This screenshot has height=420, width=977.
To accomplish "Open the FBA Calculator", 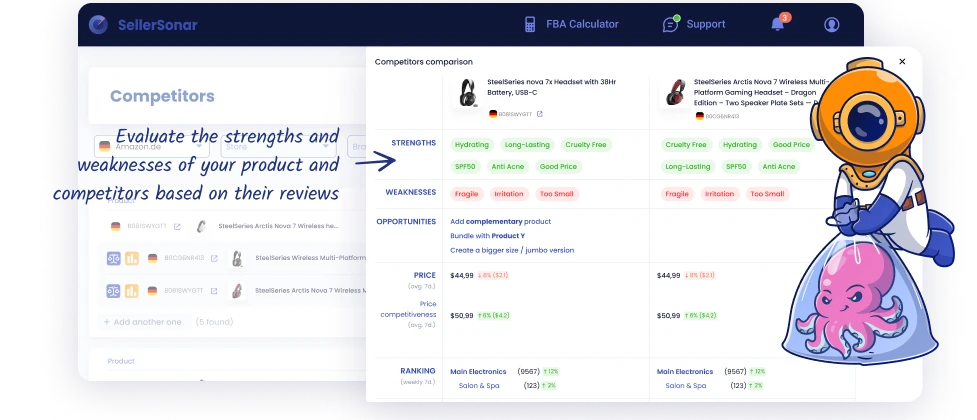I will [571, 24].
